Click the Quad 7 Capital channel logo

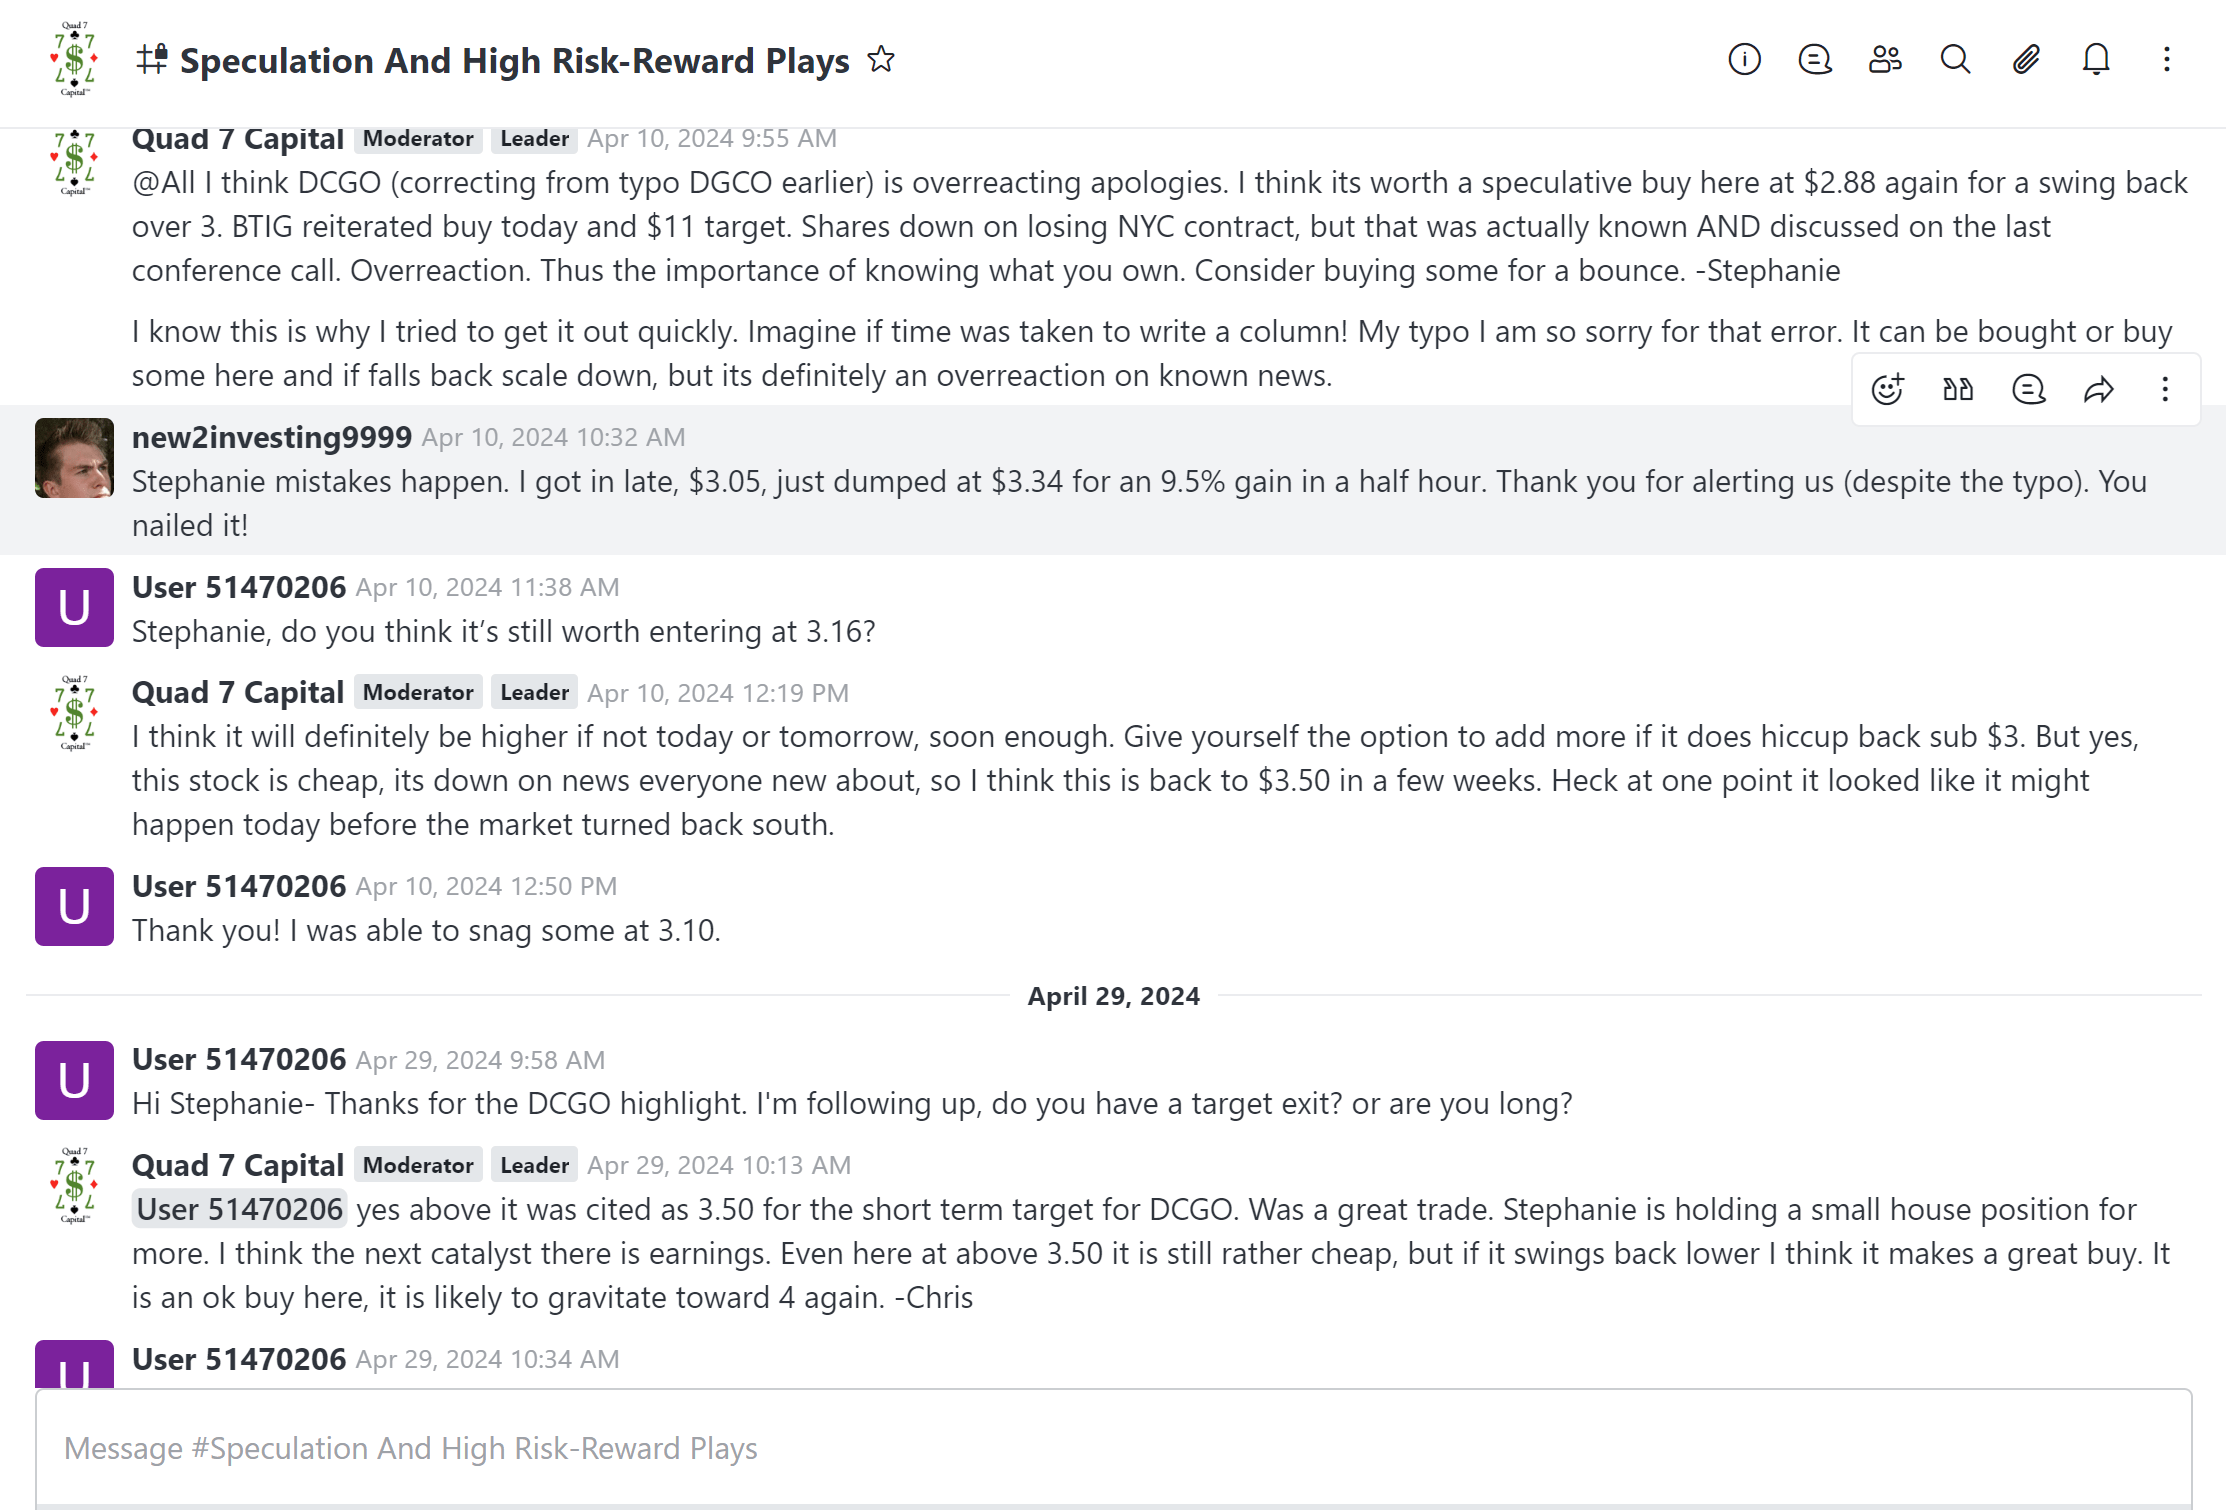click(74, 60)
